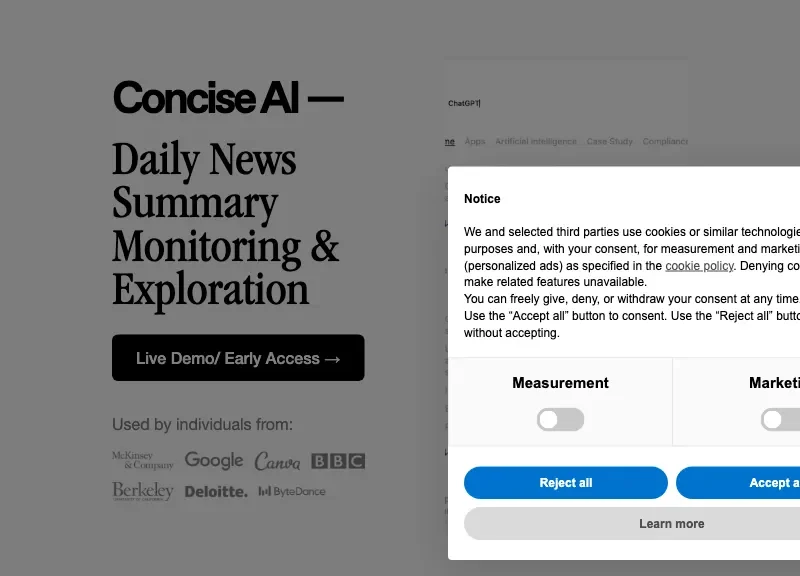Turn on the Marketing cookies toggle
Screen dimensions: 800x576
pyautogui.click(x=781, y=419)
